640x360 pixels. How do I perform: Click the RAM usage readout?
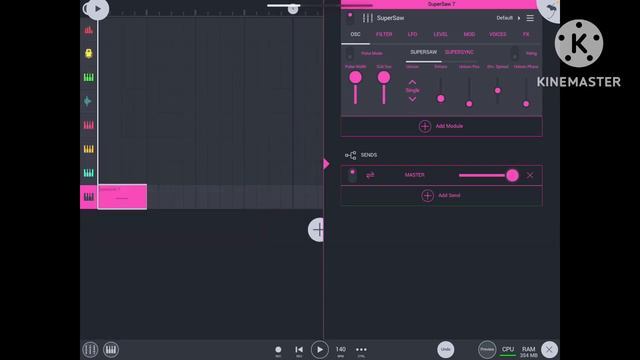pos(529,352)
